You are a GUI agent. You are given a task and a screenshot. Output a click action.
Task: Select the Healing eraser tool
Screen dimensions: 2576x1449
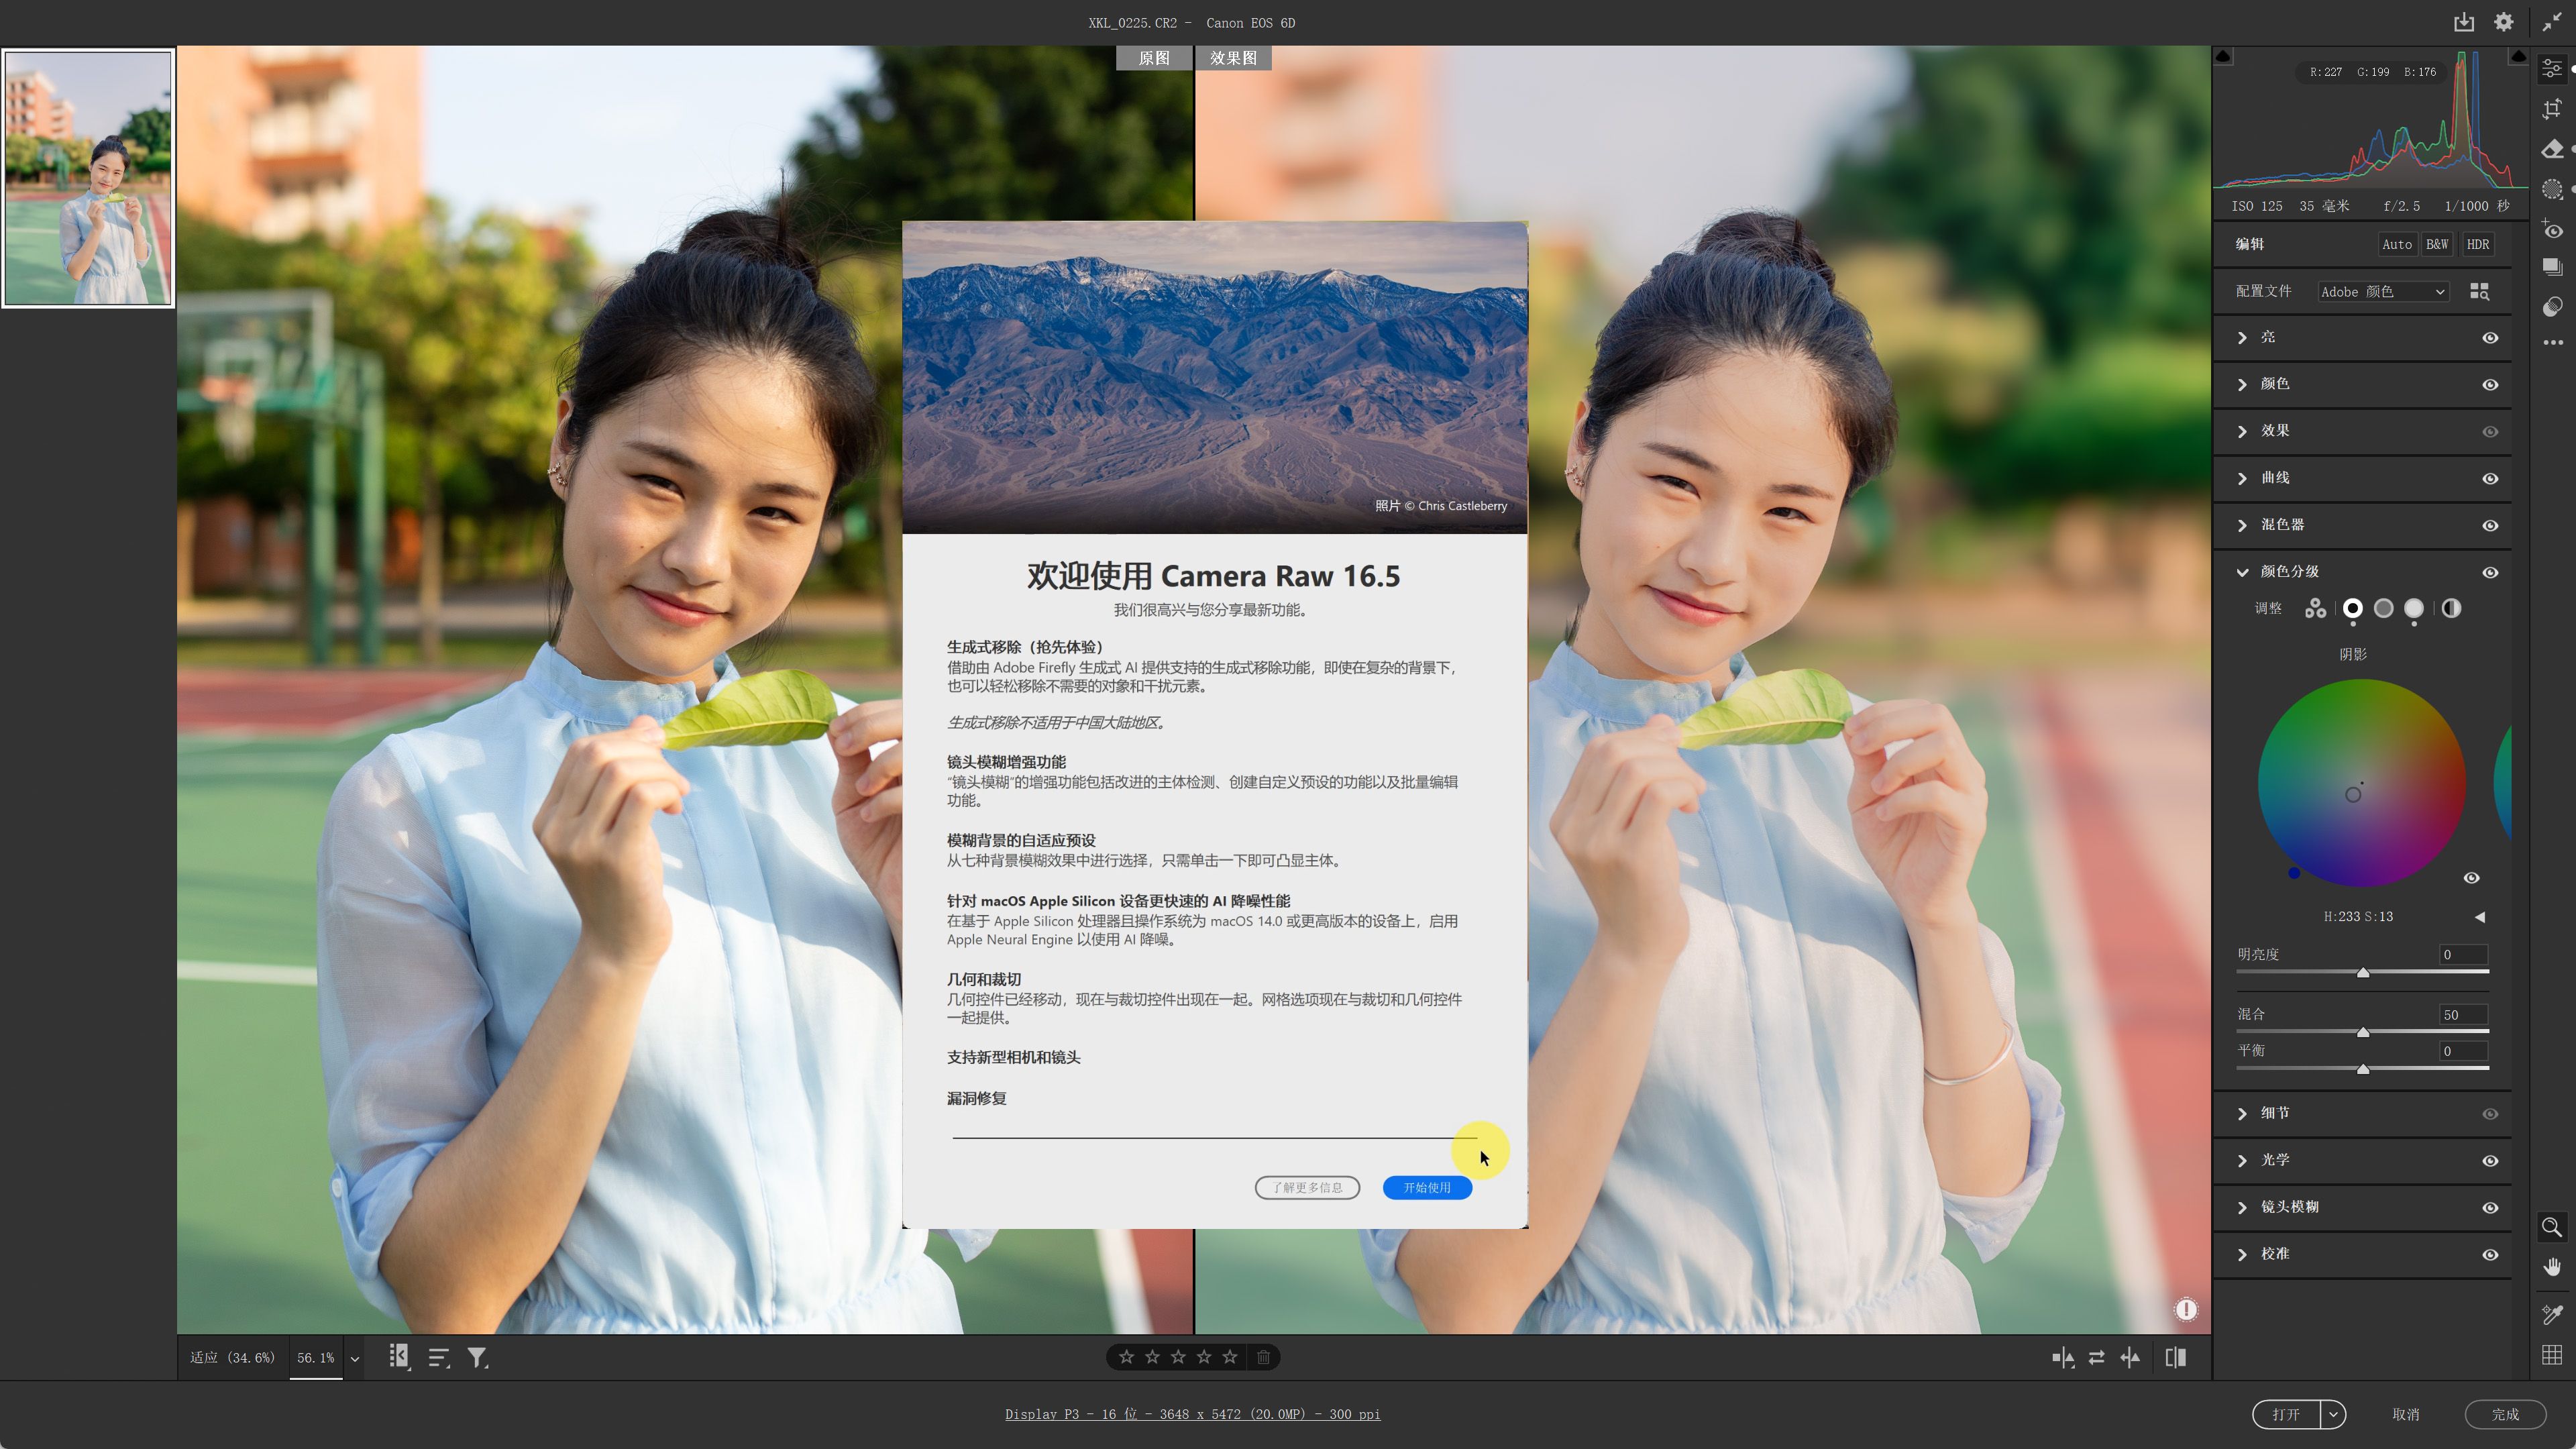(2553, 149)
